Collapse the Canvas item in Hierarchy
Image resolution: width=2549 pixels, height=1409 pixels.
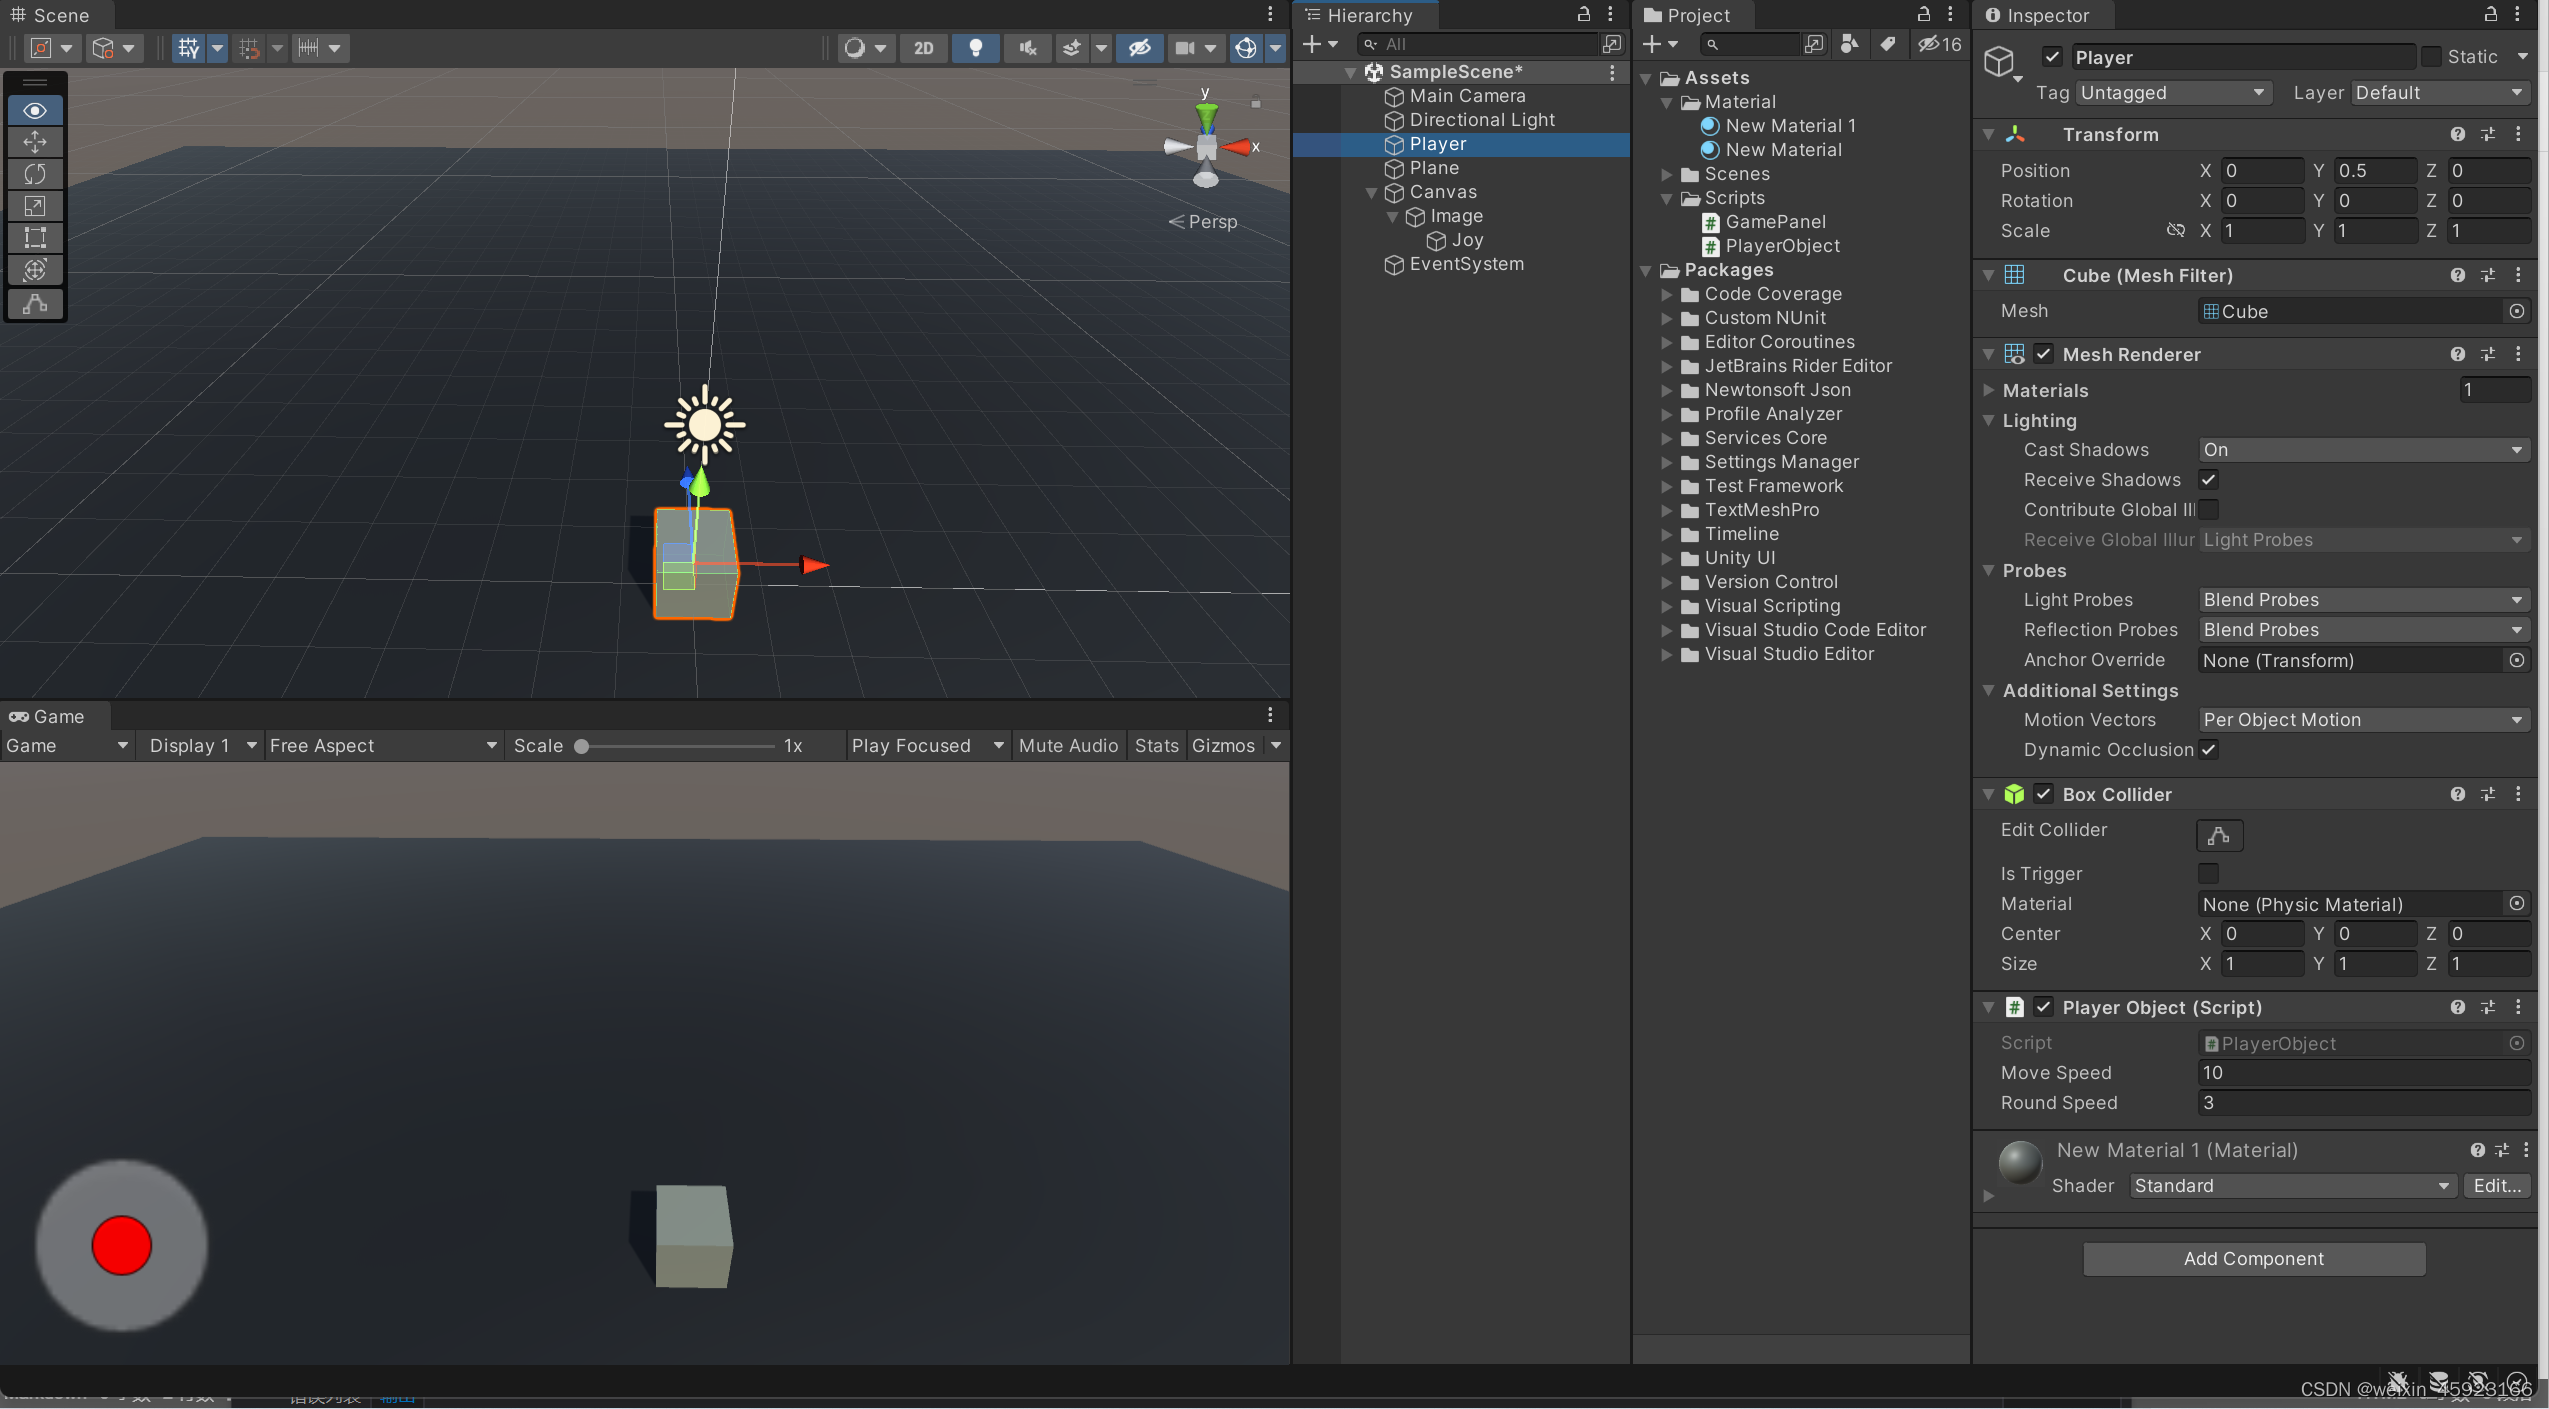coord(1372,193)
